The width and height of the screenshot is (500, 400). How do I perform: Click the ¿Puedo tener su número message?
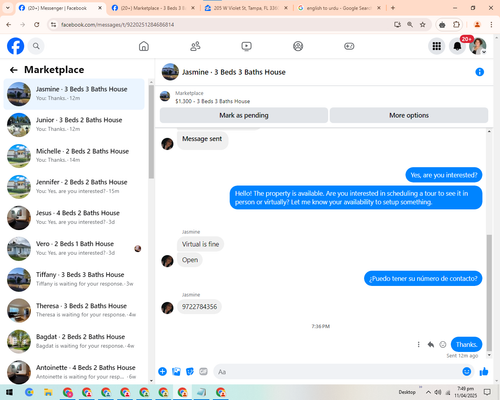coord(423,278)
